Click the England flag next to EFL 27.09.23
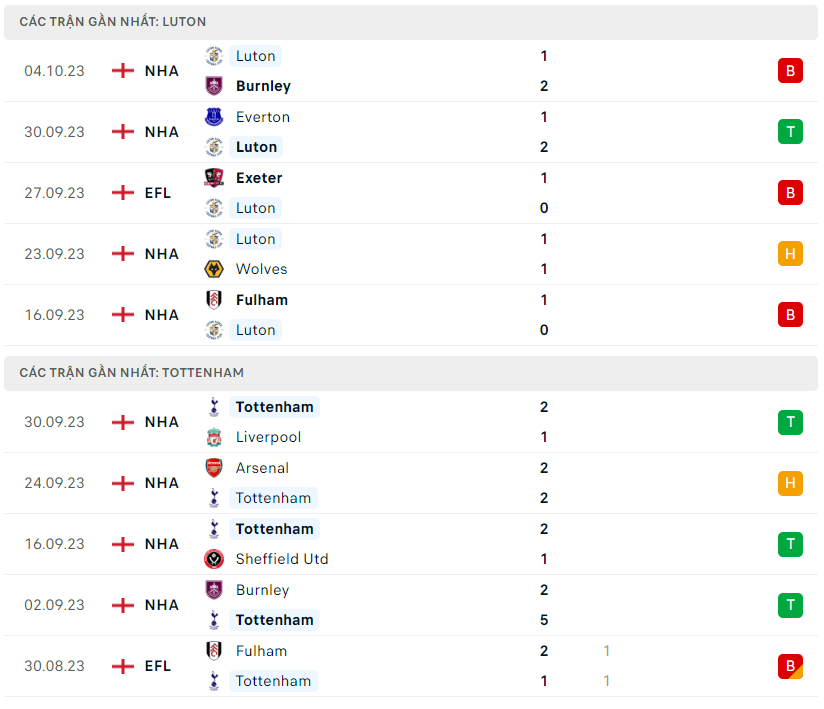This screenshot has width=824, height=709. 123,193
